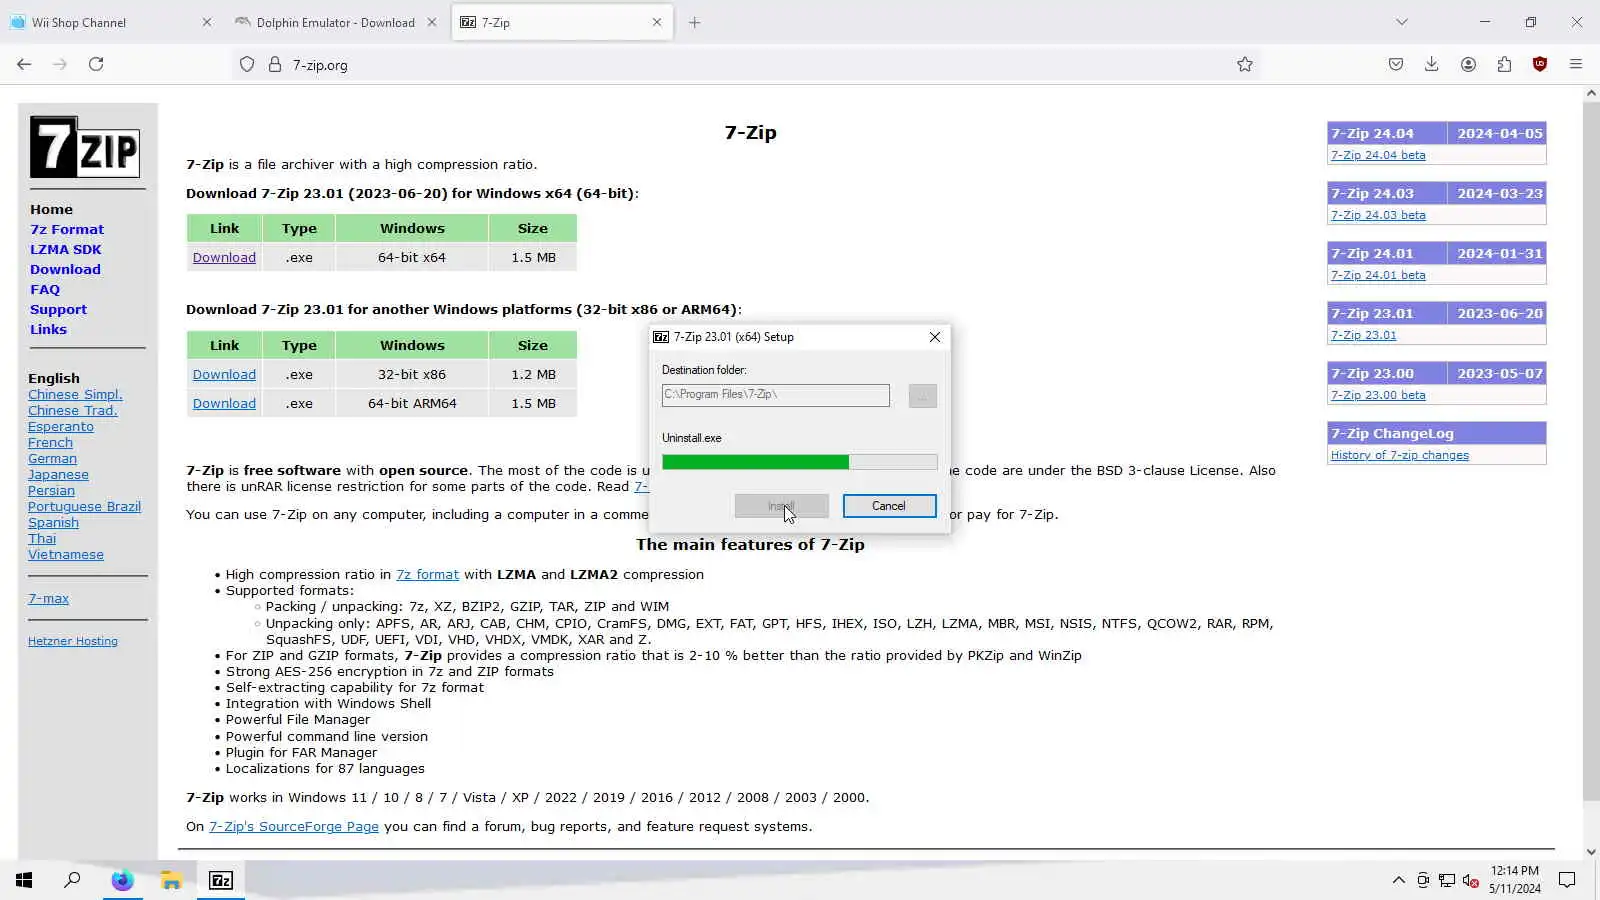Open the 7-max link
1600x900 pixels.
[48, 598]
